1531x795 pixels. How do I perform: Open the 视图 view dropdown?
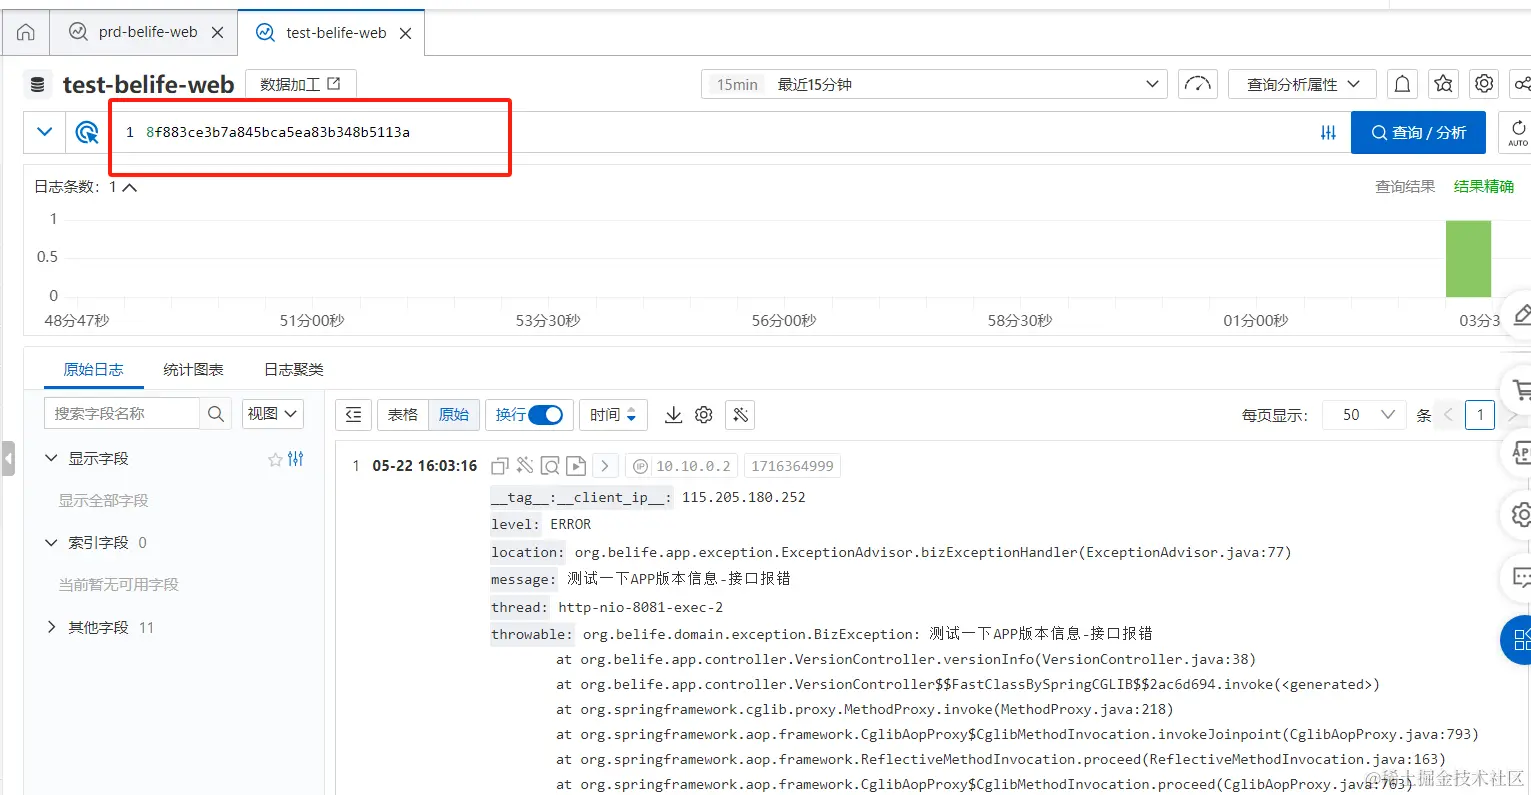(272, 413)
